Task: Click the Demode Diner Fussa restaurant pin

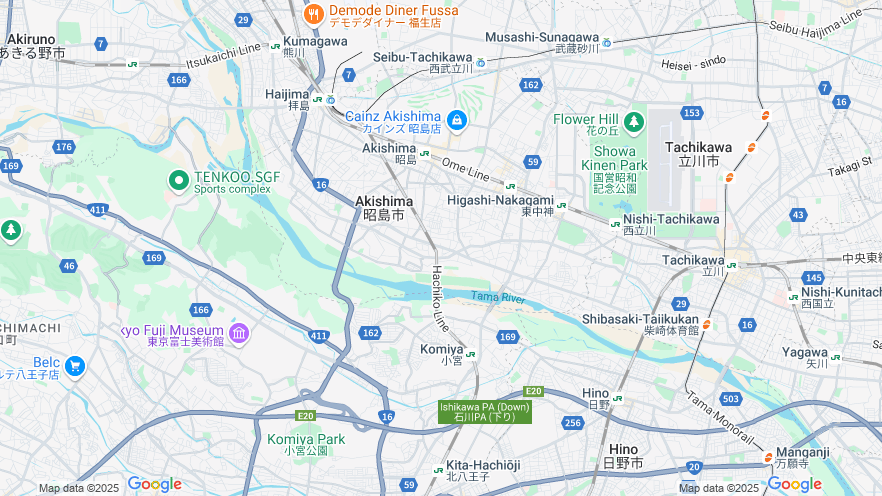Action: (313, 14)
